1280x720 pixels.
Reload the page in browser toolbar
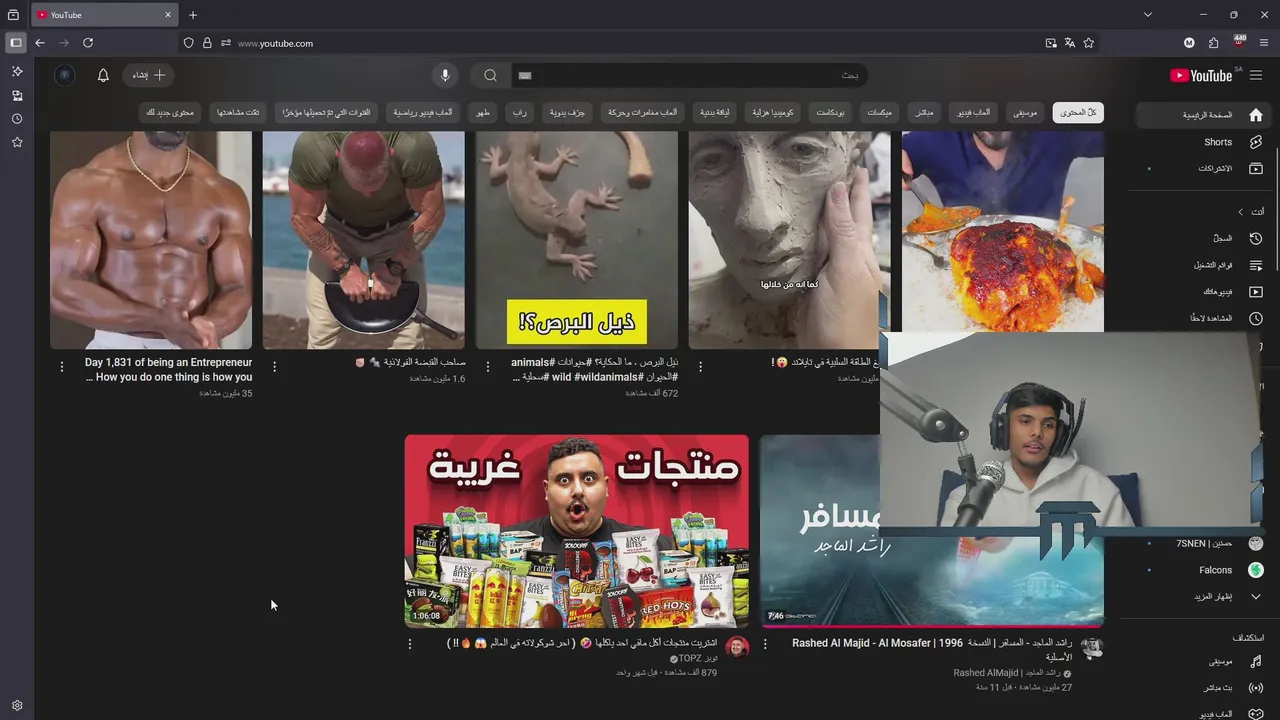click(x=88, y=43)
